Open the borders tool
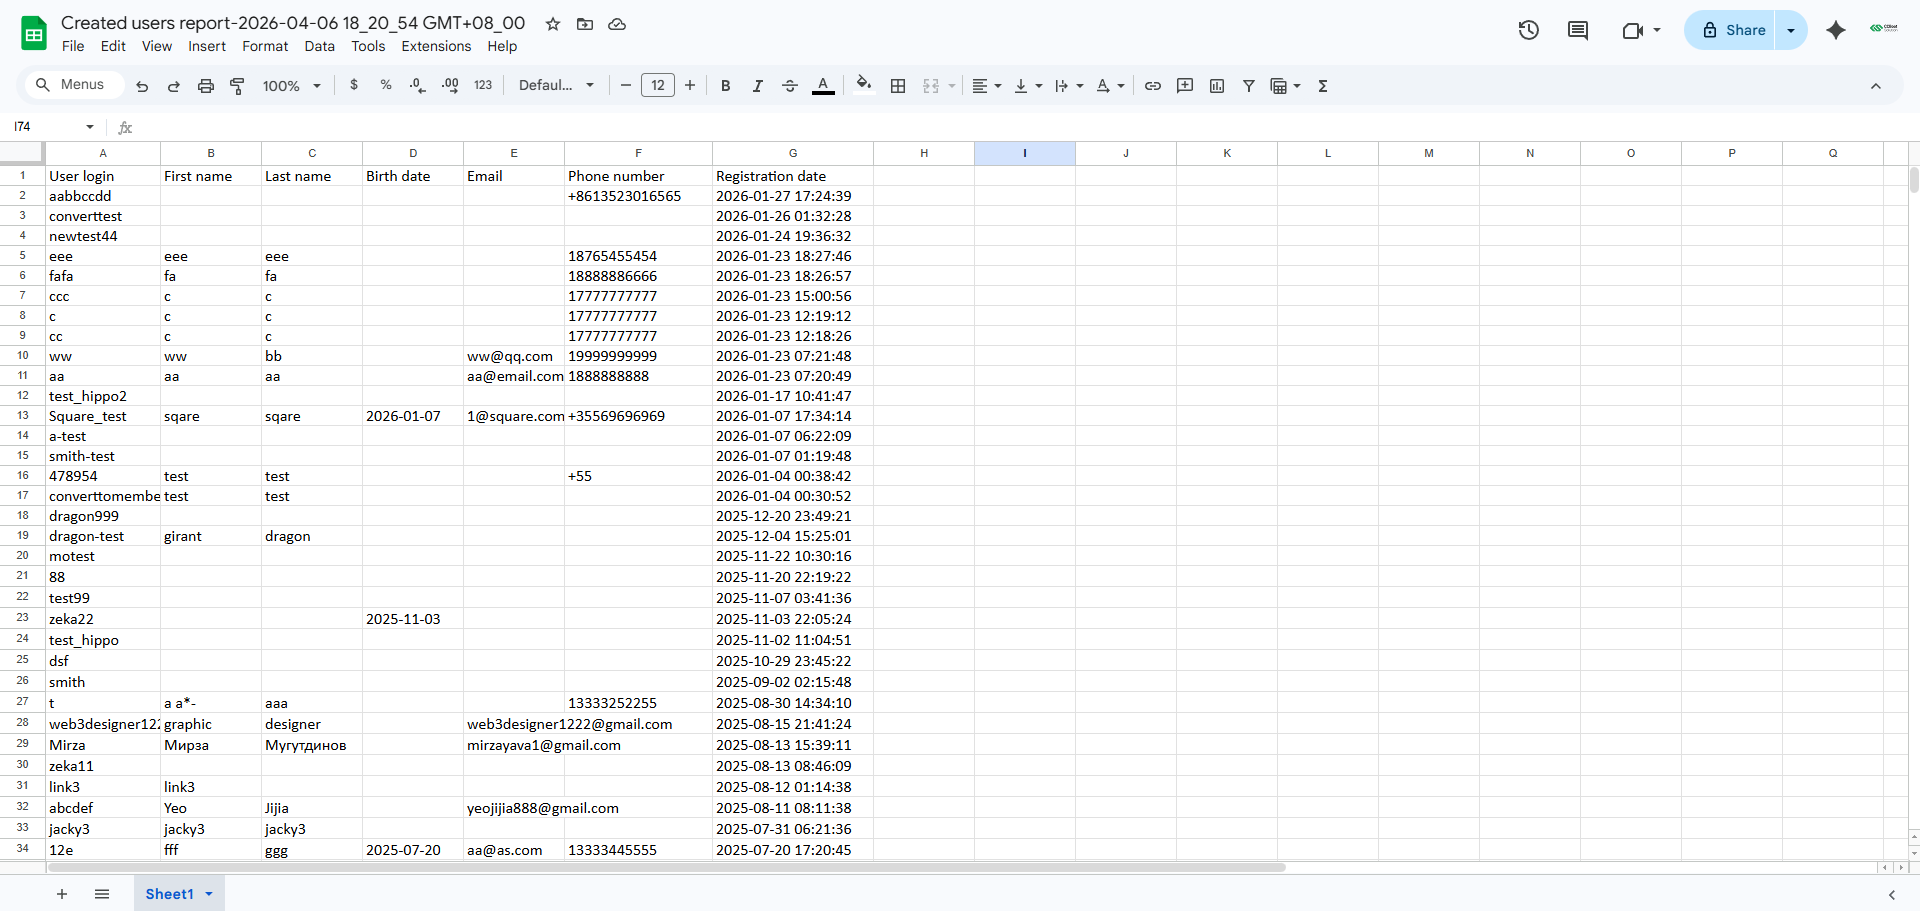Viewport: 1920px width, 911px height. click(897, 86)
